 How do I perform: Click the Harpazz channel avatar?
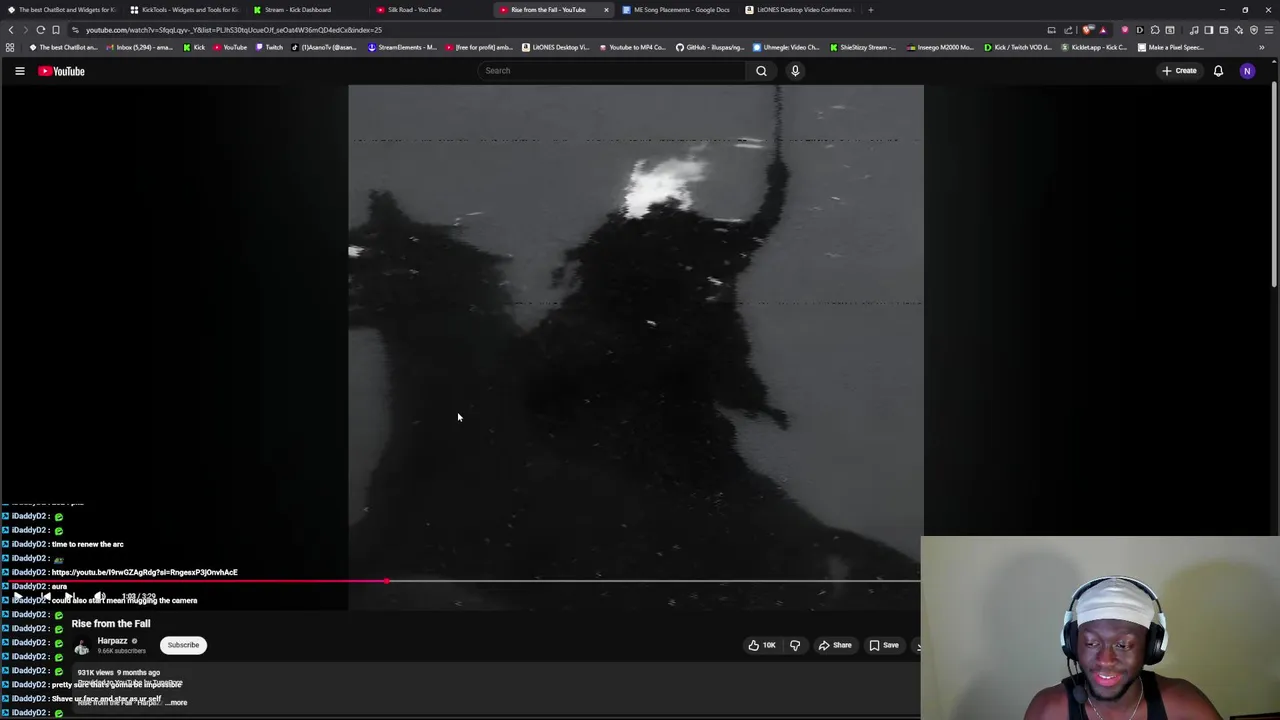coord(81,646)
